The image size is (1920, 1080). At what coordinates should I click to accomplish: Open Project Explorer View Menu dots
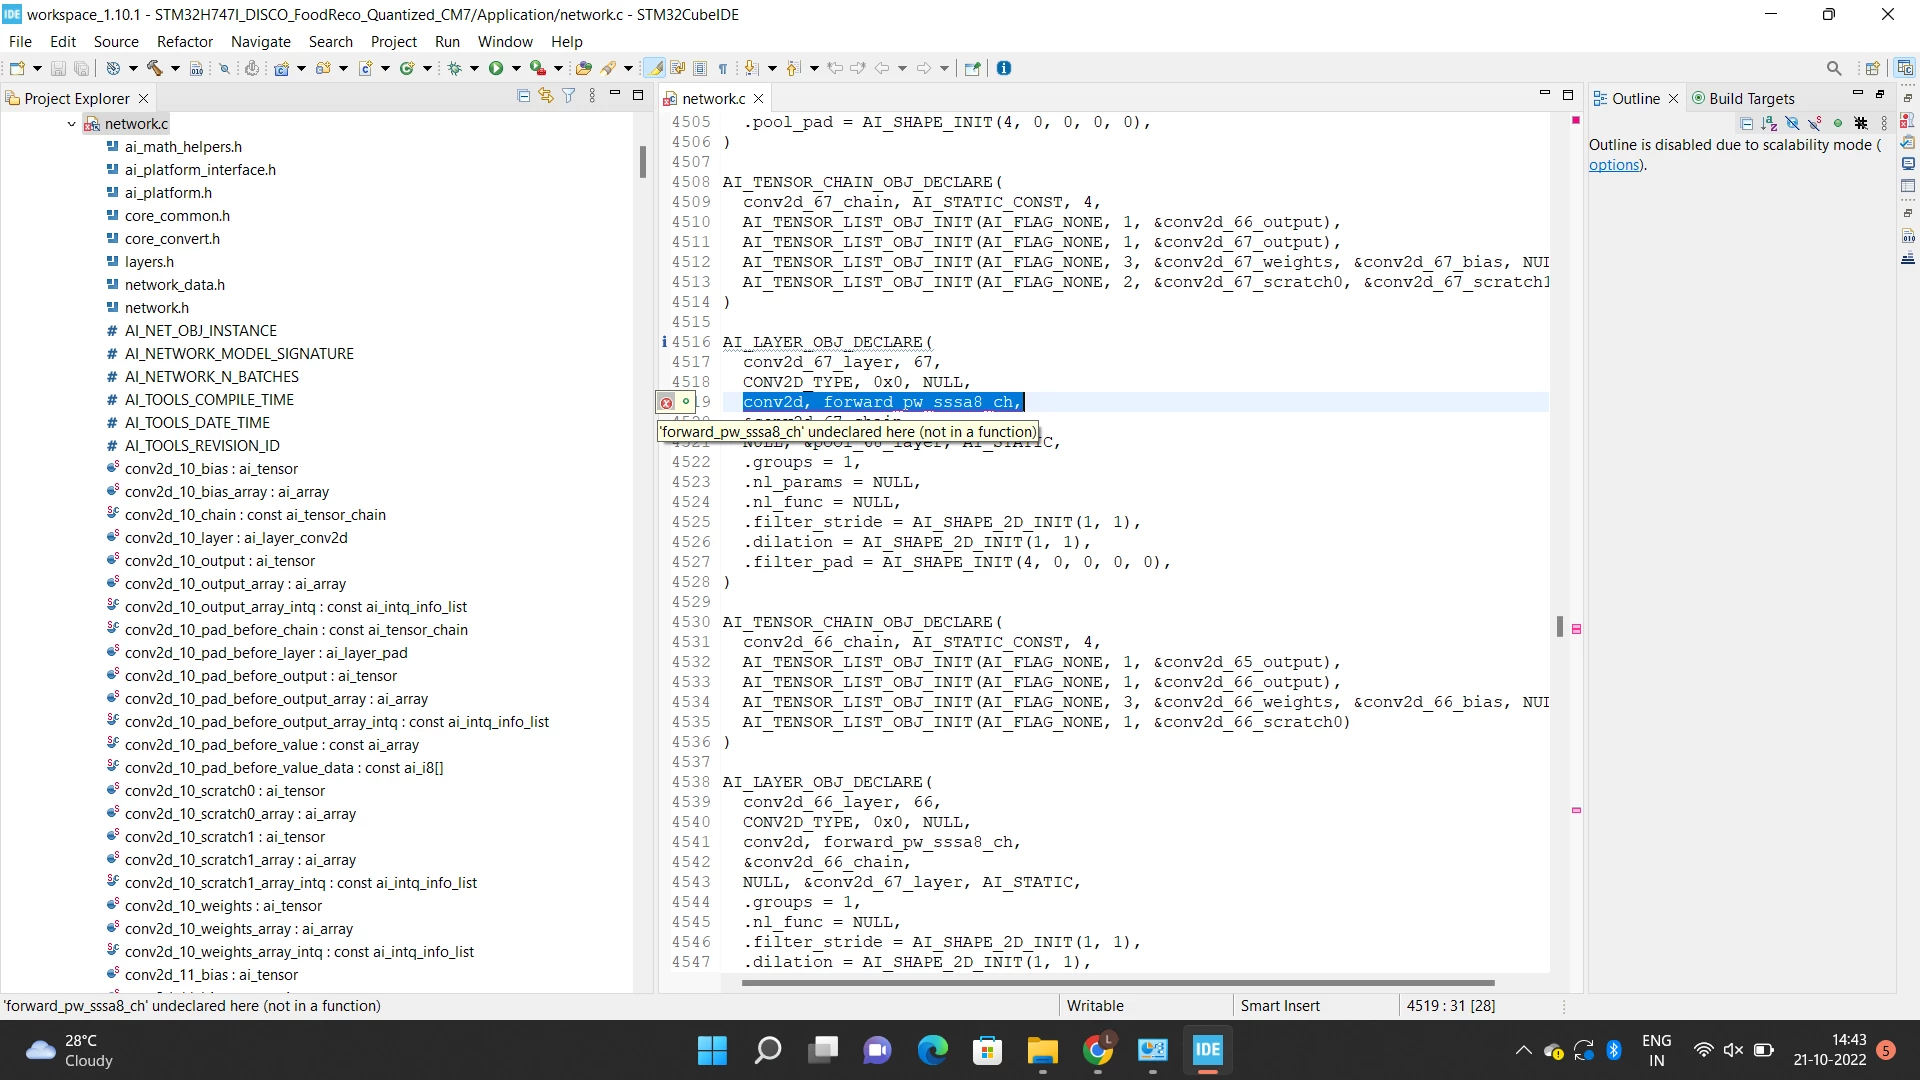pyautogui.click(x=592, y=96)
